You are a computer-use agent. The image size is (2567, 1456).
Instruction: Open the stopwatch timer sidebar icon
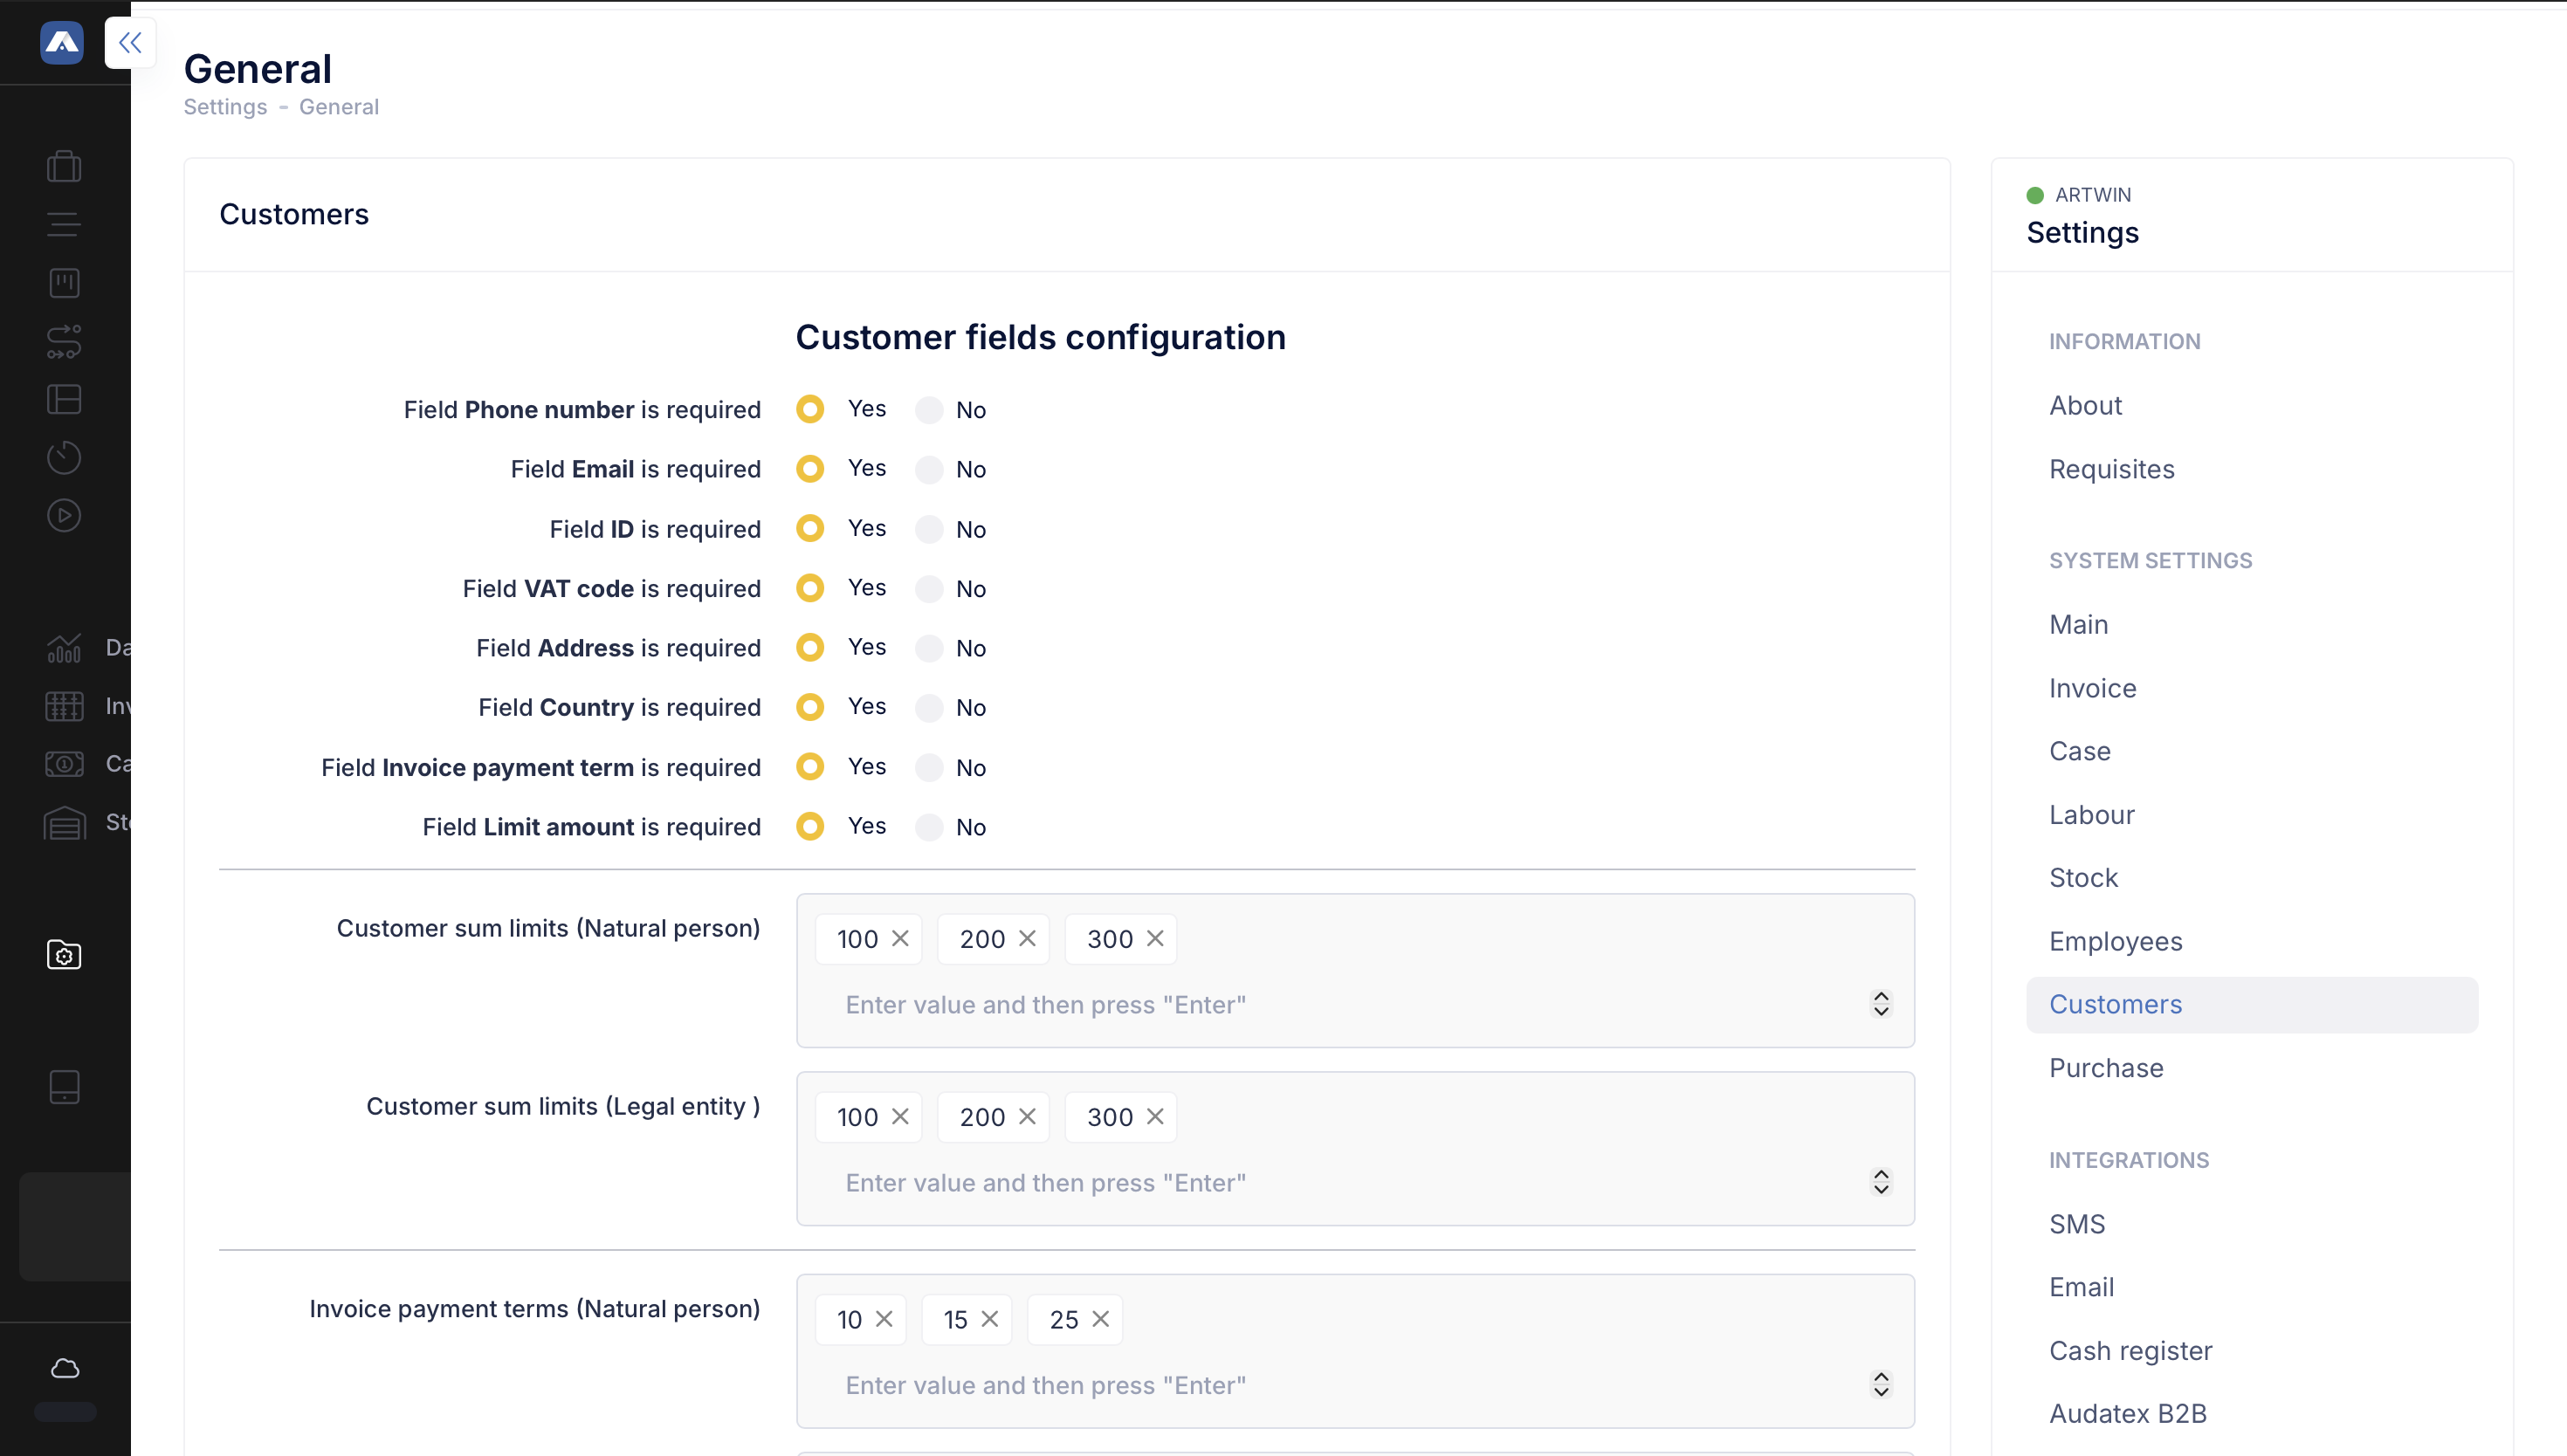(x=64, y=457)
